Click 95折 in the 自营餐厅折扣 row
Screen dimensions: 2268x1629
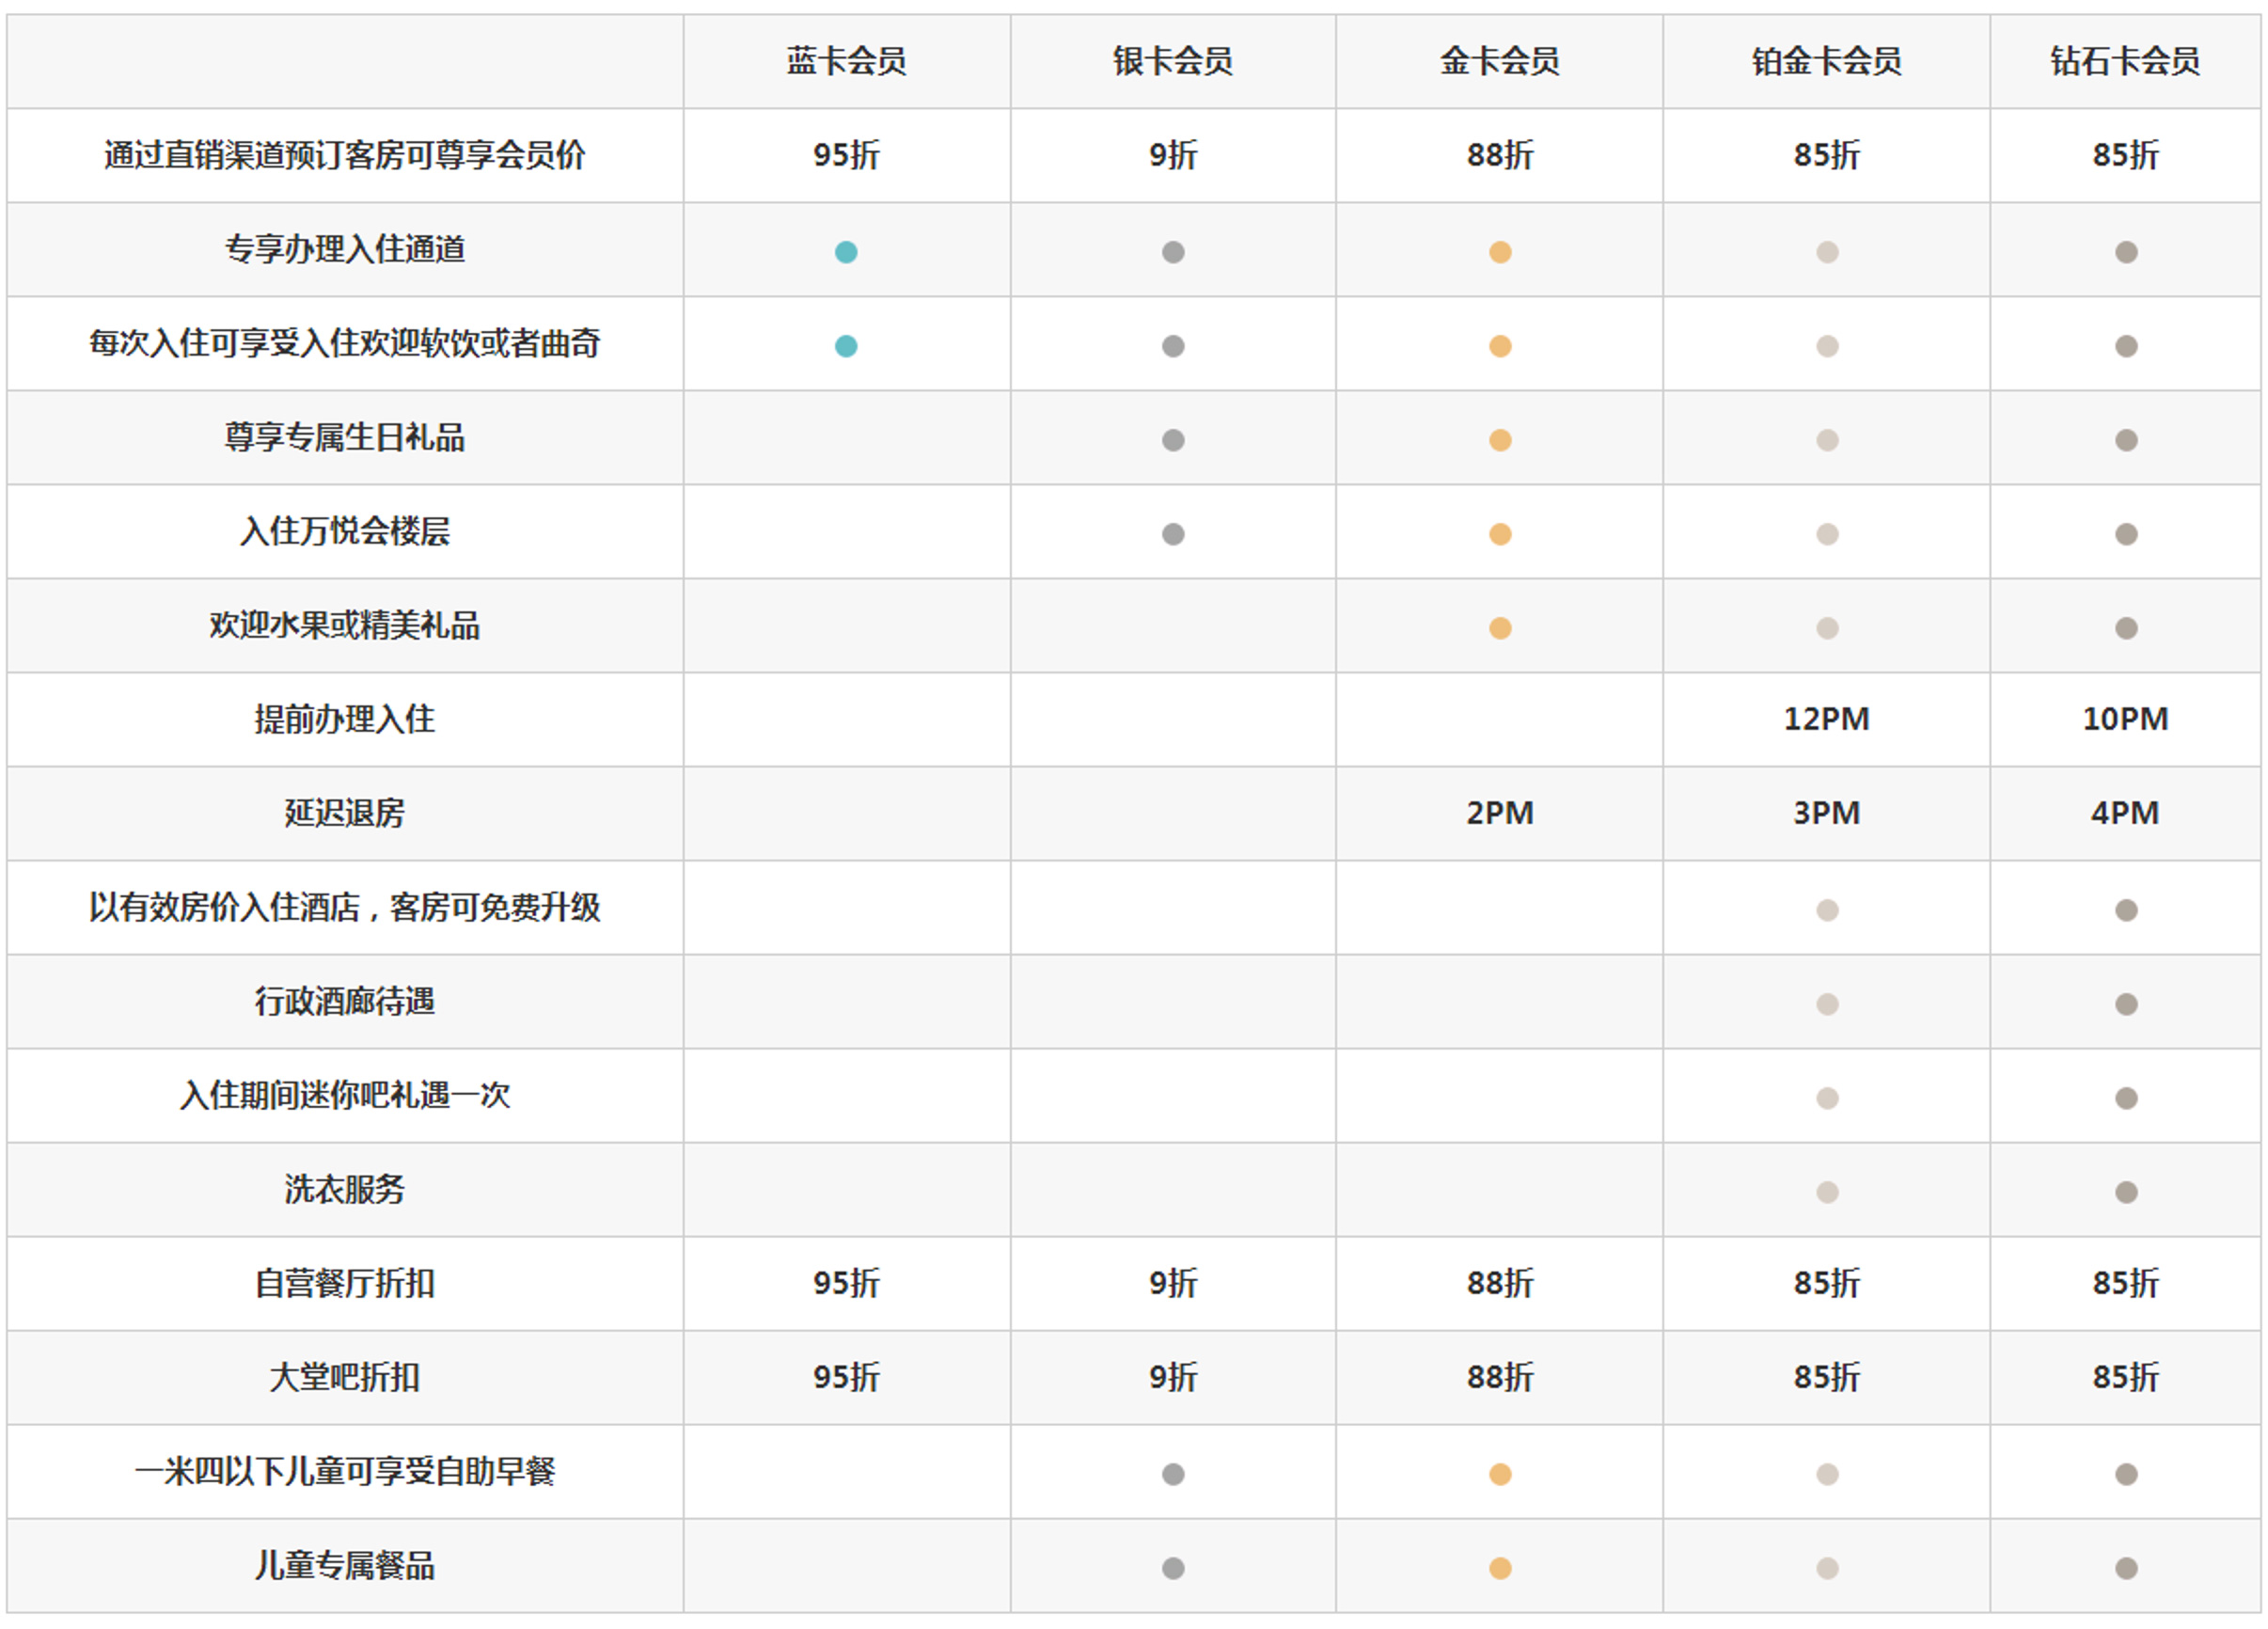846,1283
